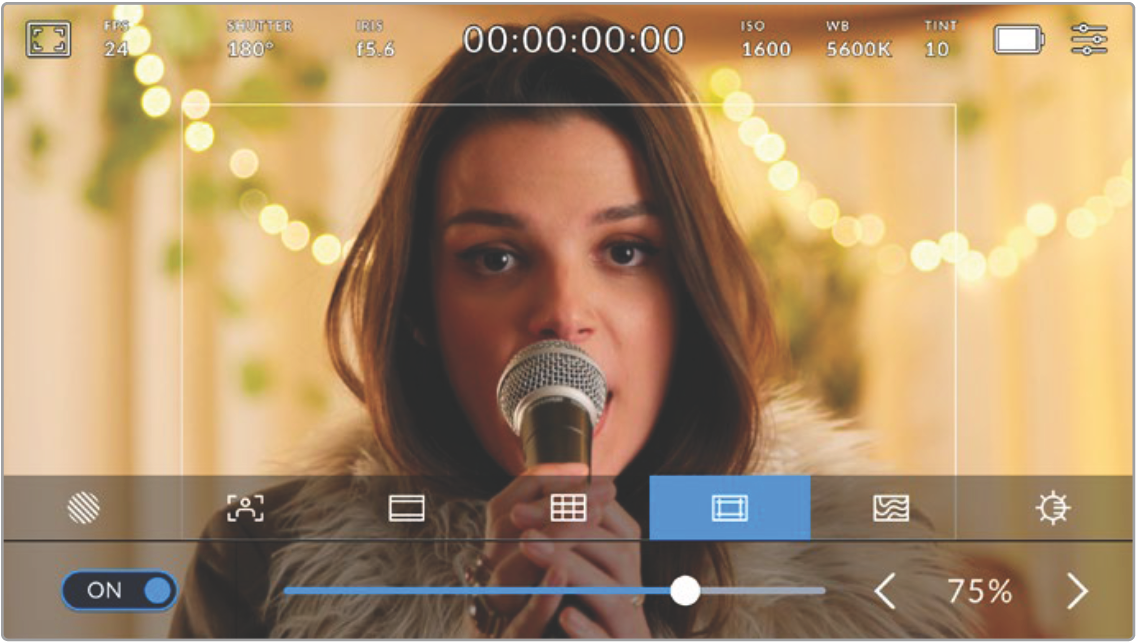The height and width of the screenshot is (643, 1137).
Task: Select the highlighted Safe area guides tab
Action: (729, 507)
